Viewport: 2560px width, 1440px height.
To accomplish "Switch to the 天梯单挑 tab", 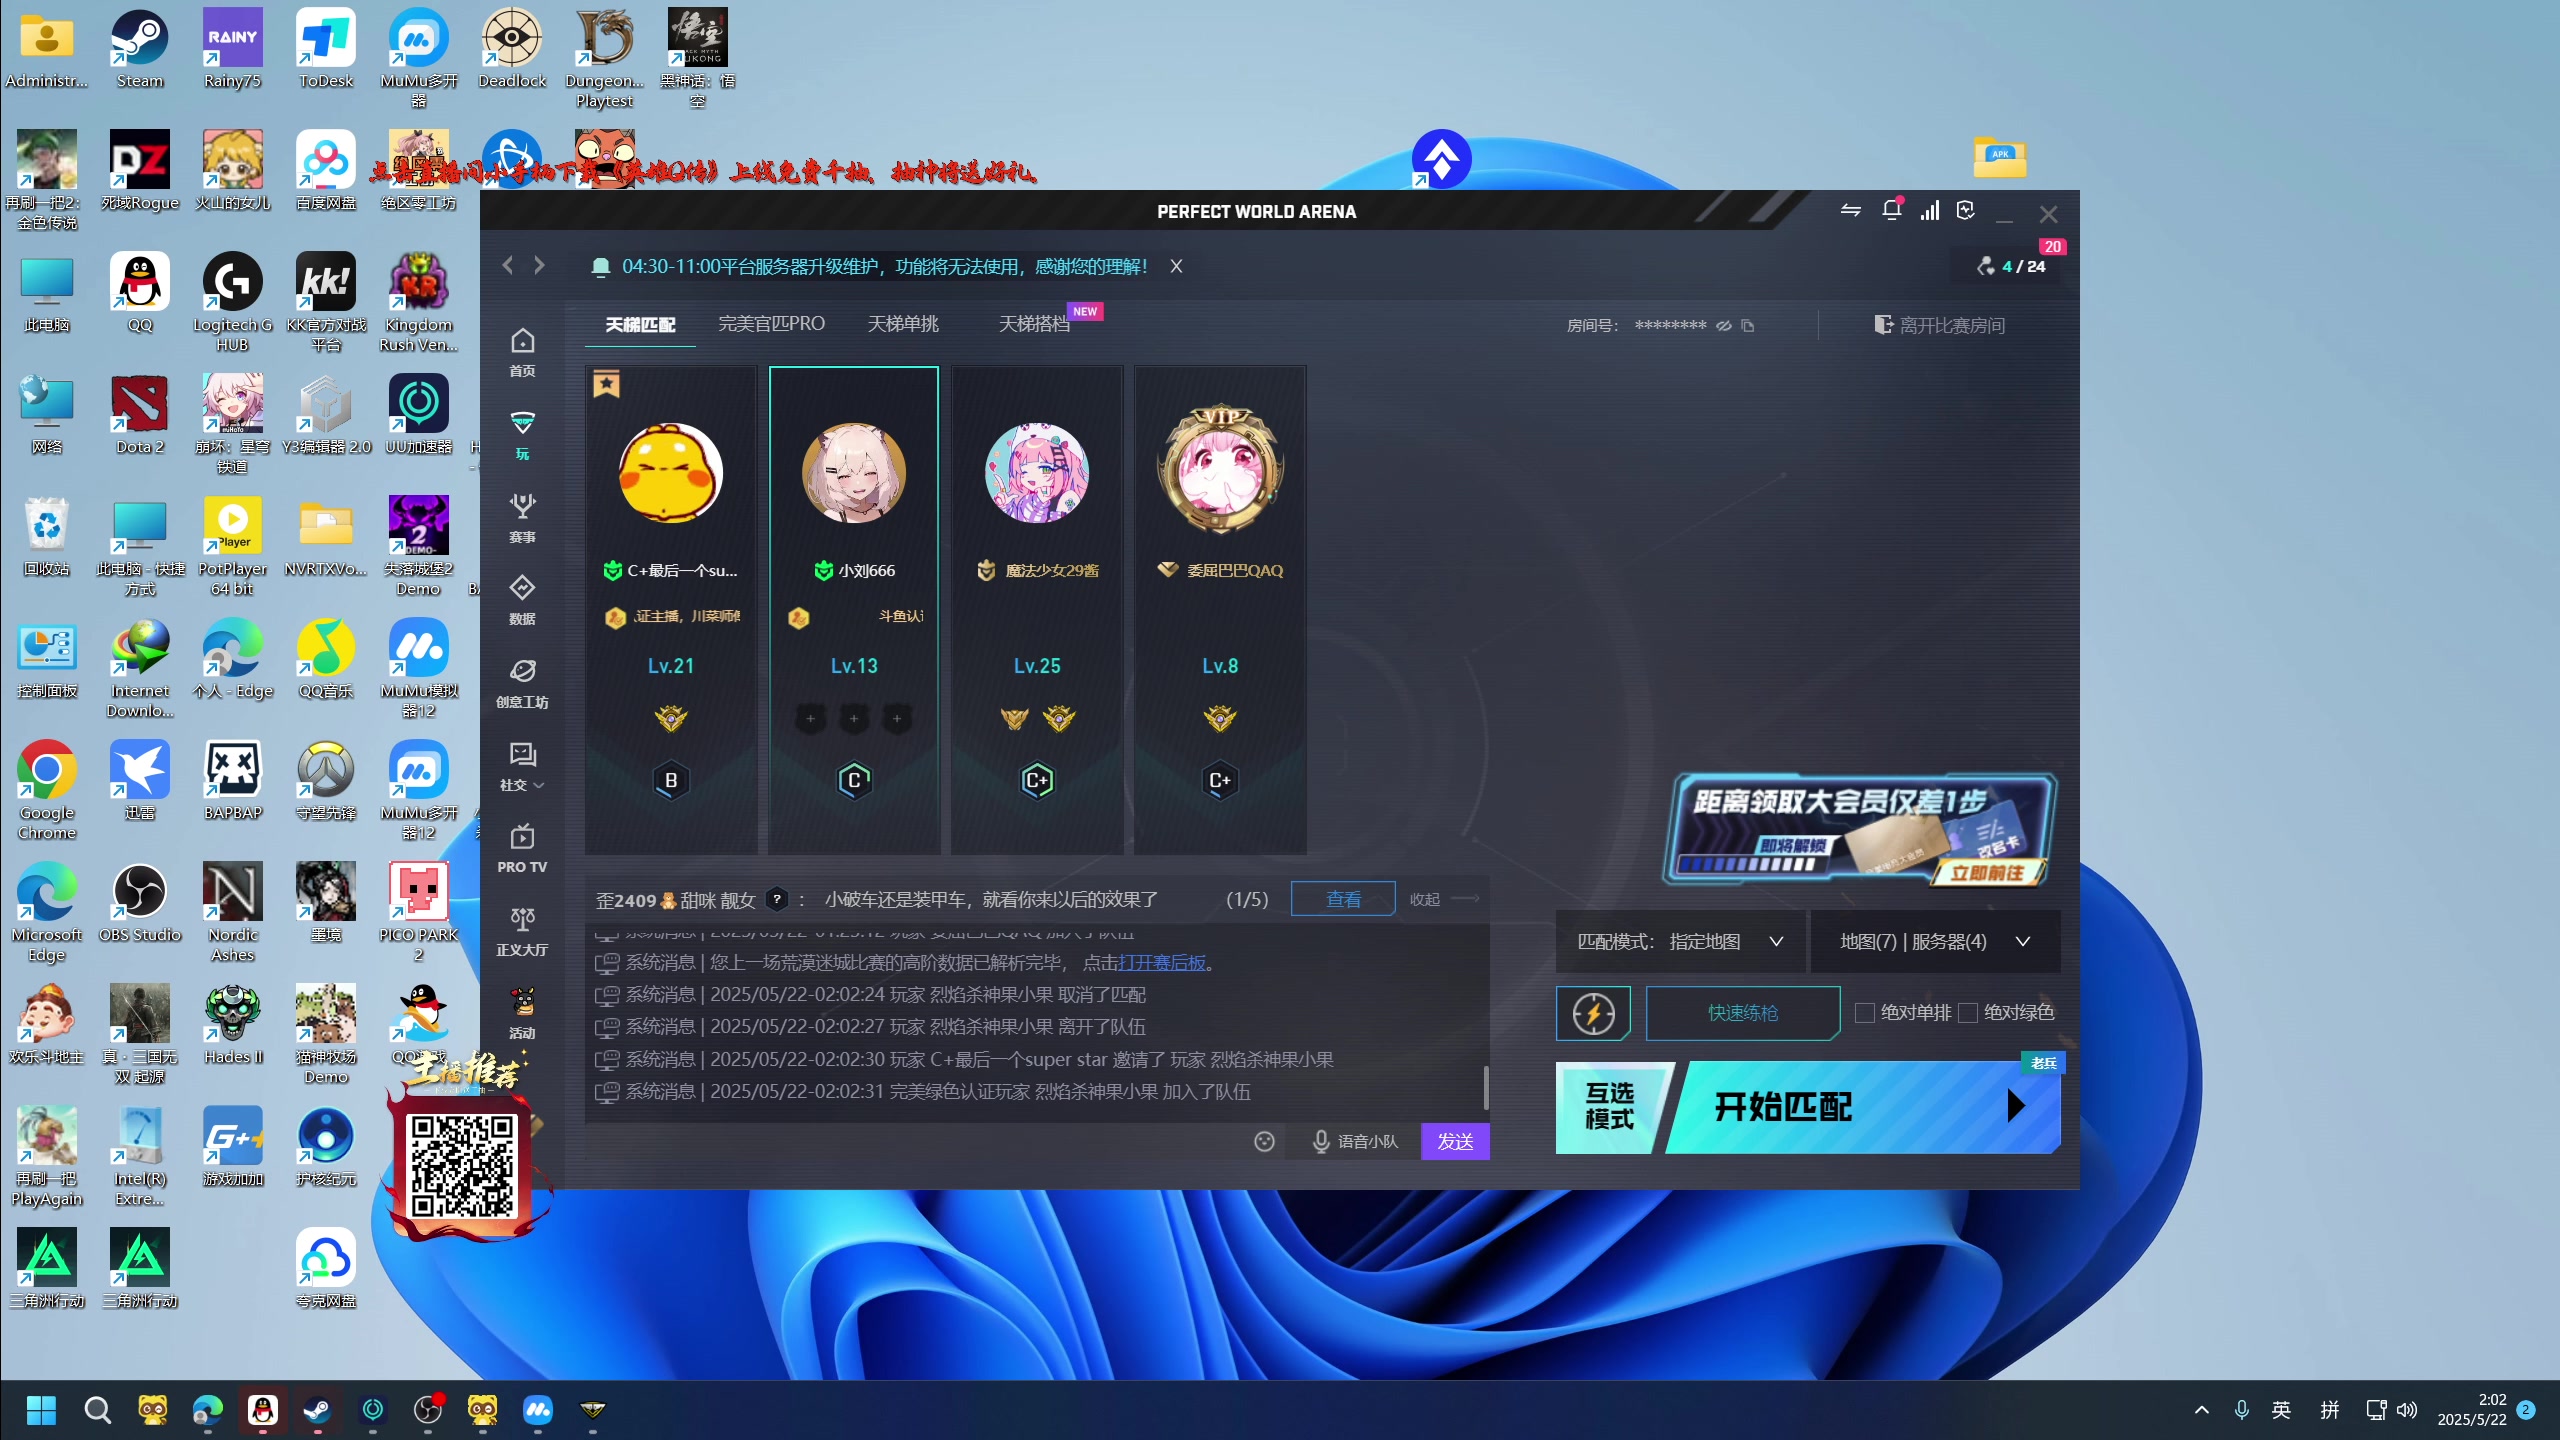I will 903,324.
